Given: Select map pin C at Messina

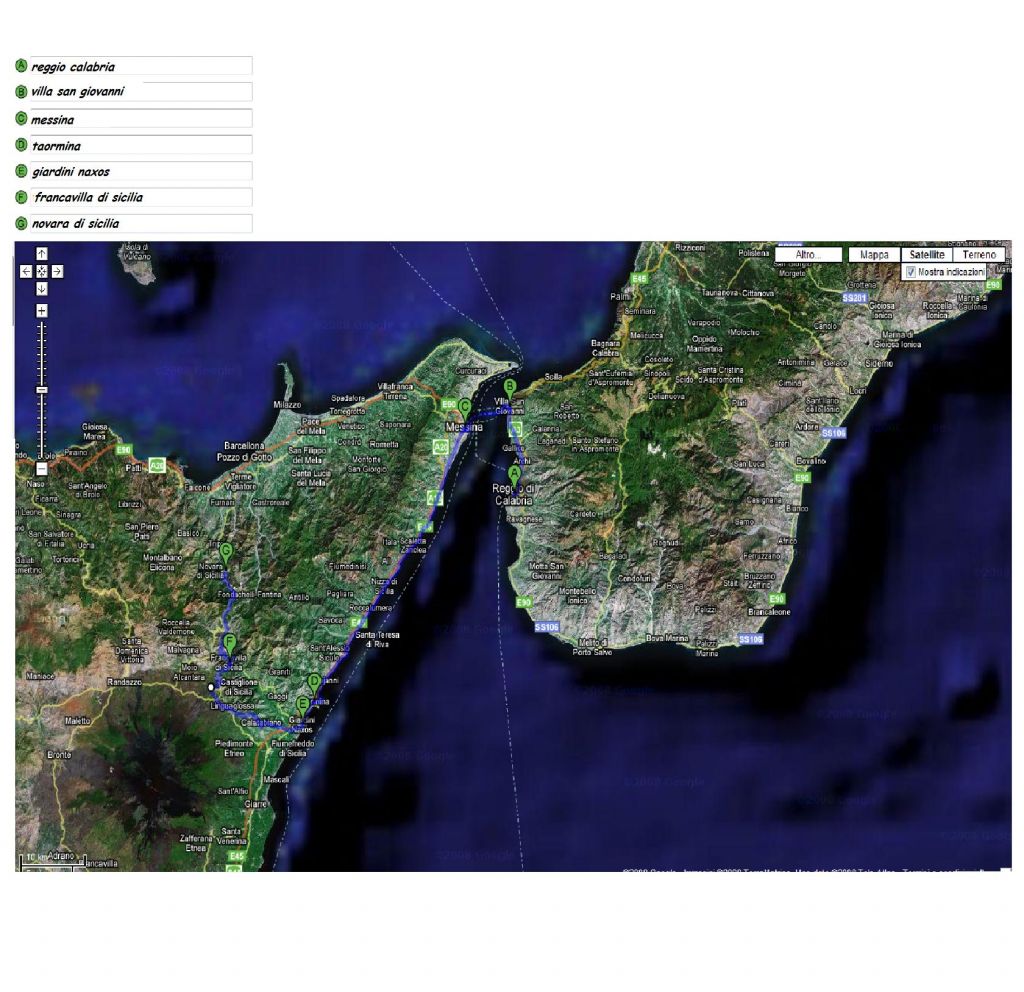Looking at the screenshot, I should click(464, 409).
